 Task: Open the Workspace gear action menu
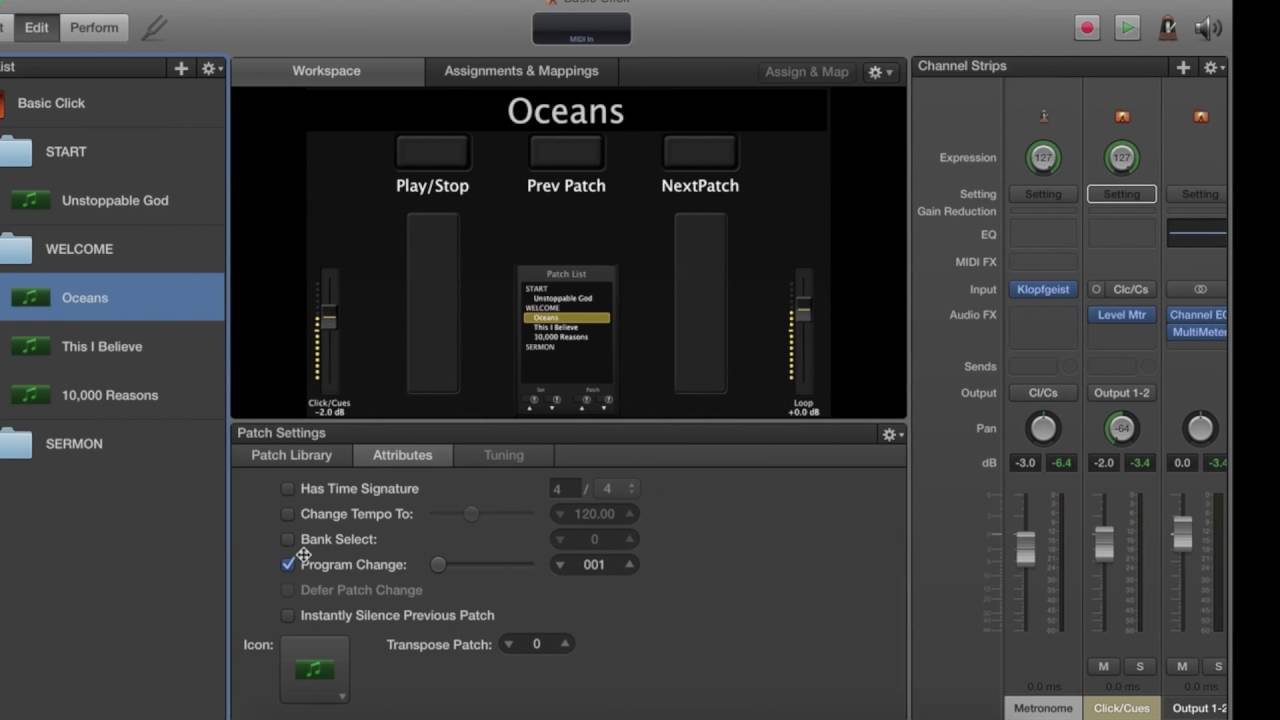click(878, 72)
